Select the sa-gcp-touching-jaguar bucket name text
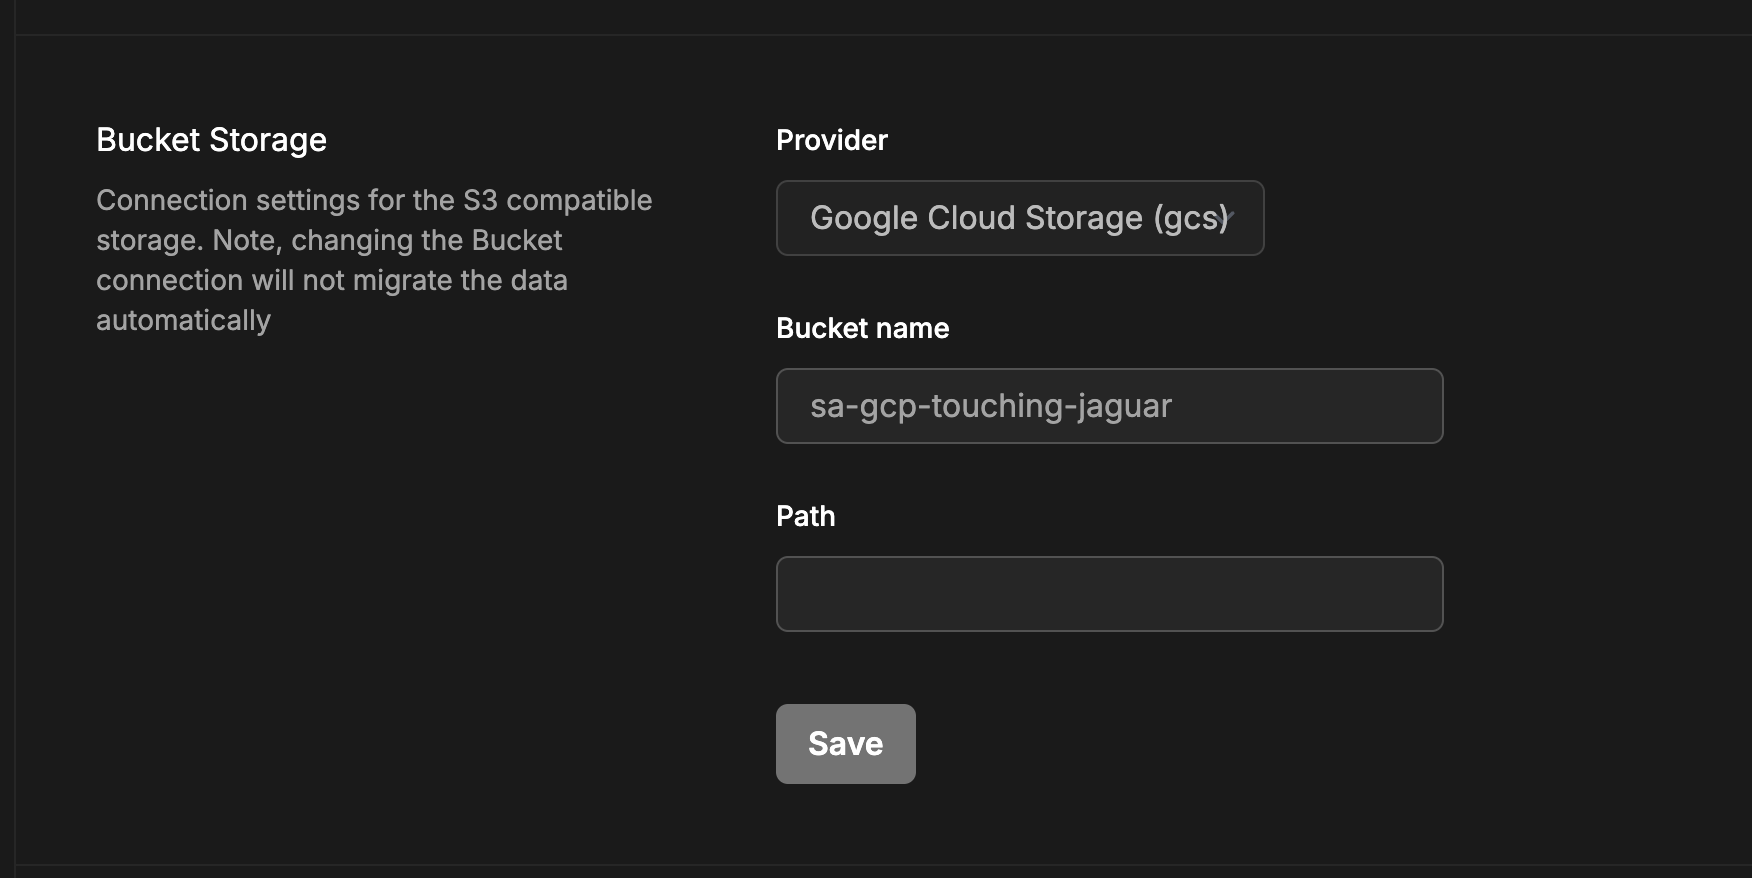The width and height of the screenshot is (1752, 878). pyautogui.click(x=991, y=406)
